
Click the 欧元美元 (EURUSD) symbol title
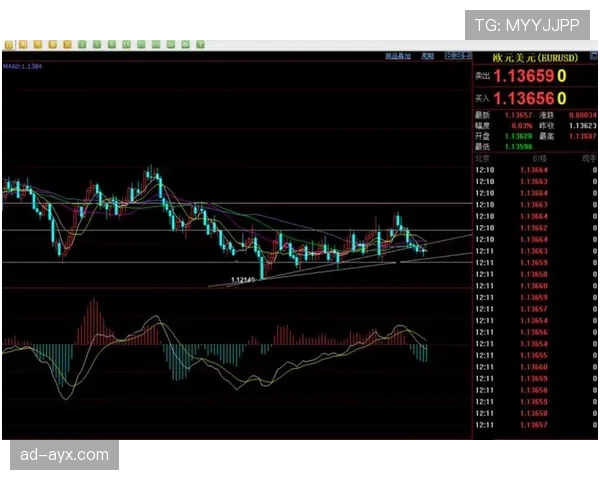[x=534, y=59]
